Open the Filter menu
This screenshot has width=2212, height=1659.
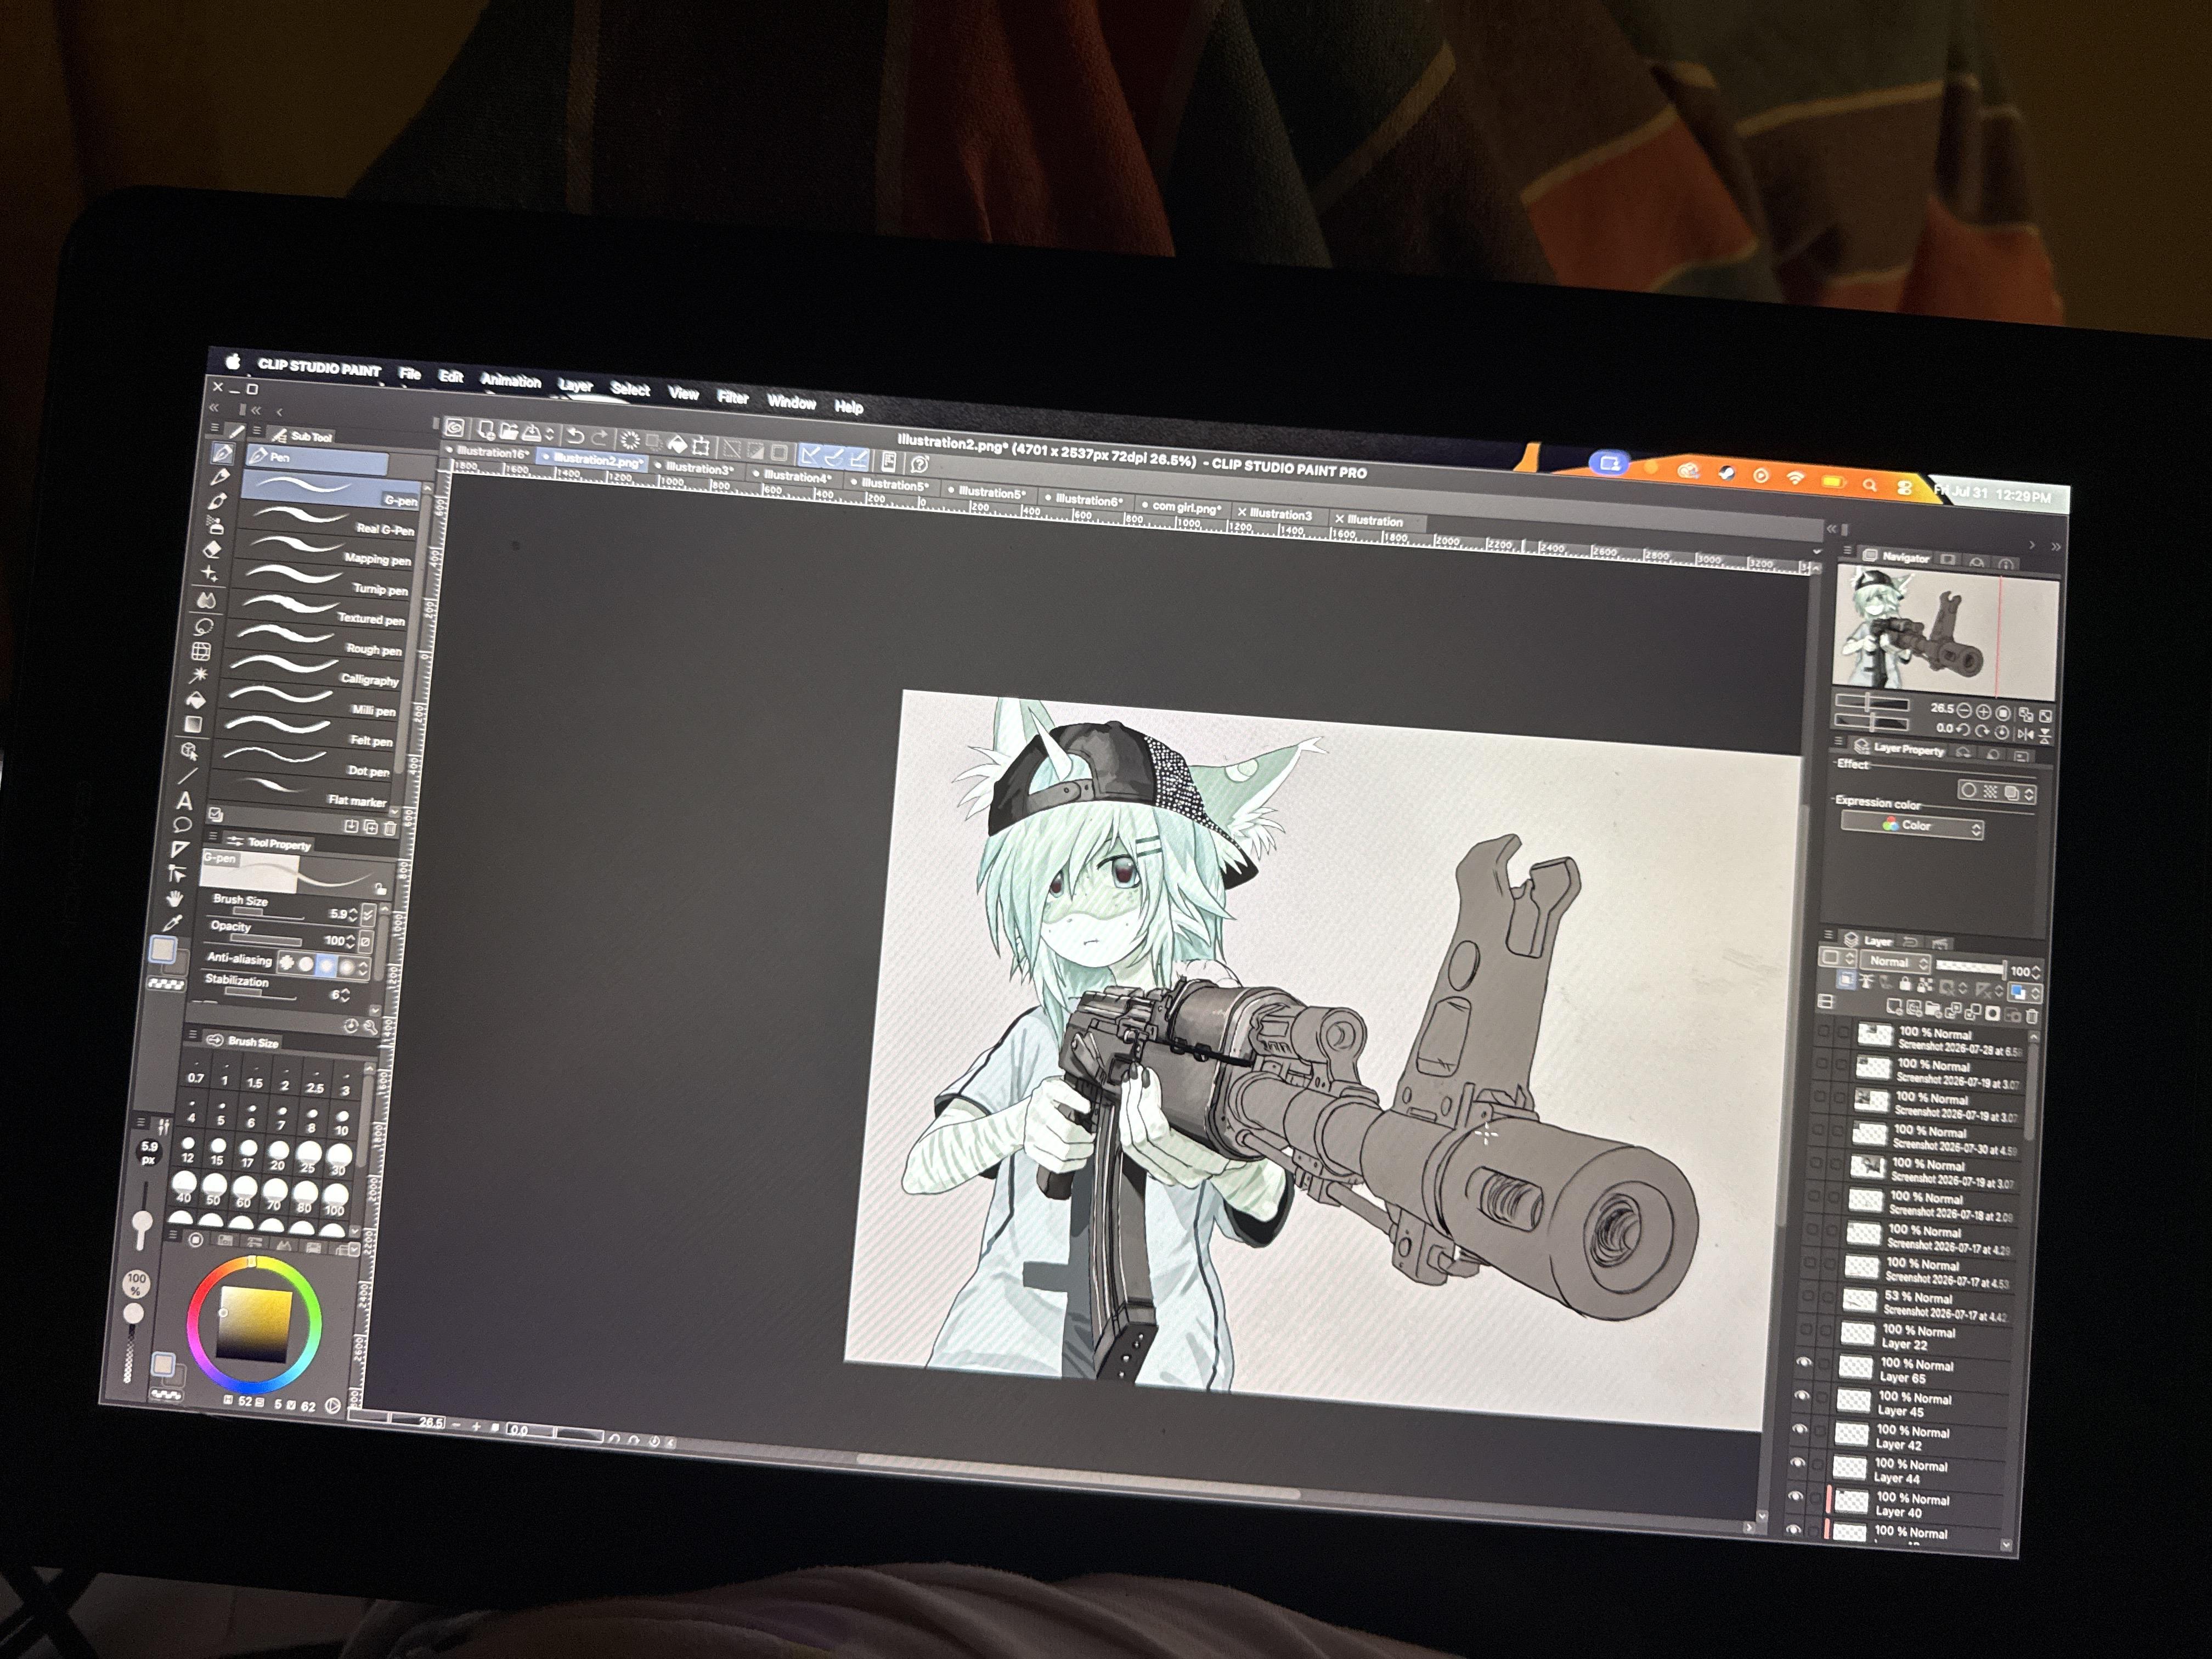pyautogui.click(x=733, y=397)
